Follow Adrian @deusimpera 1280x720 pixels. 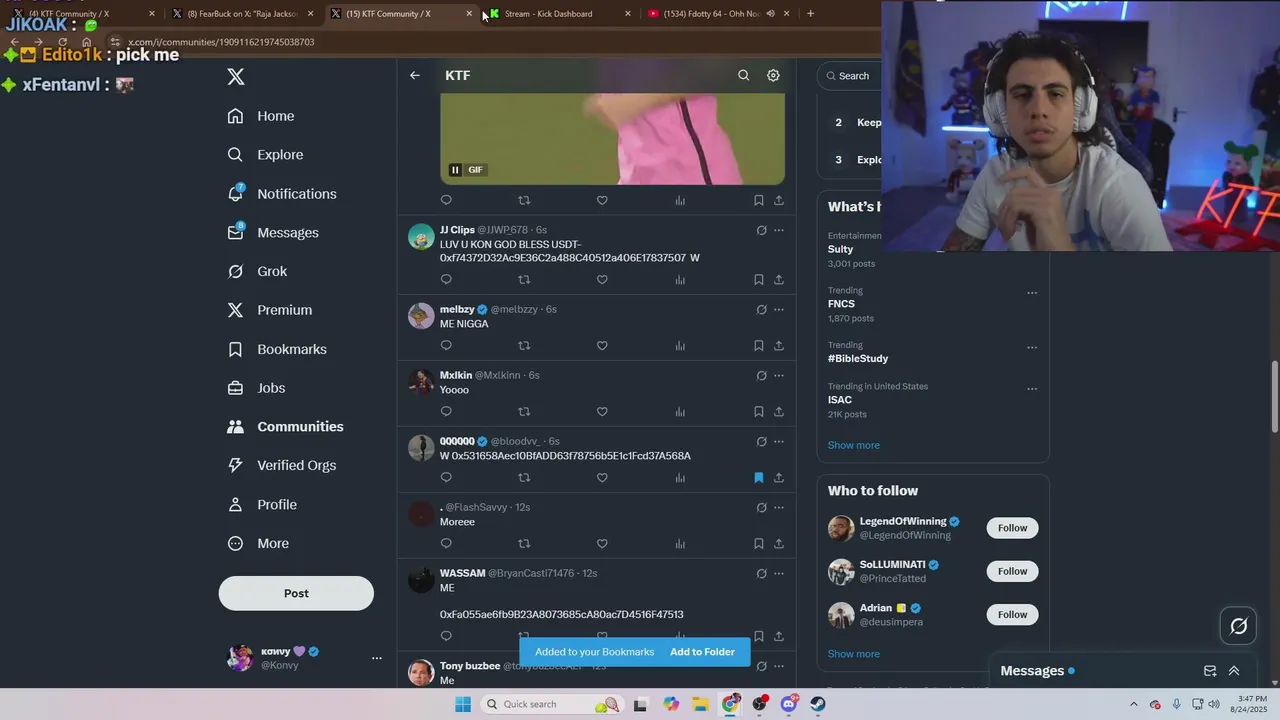coord(1012,614)
